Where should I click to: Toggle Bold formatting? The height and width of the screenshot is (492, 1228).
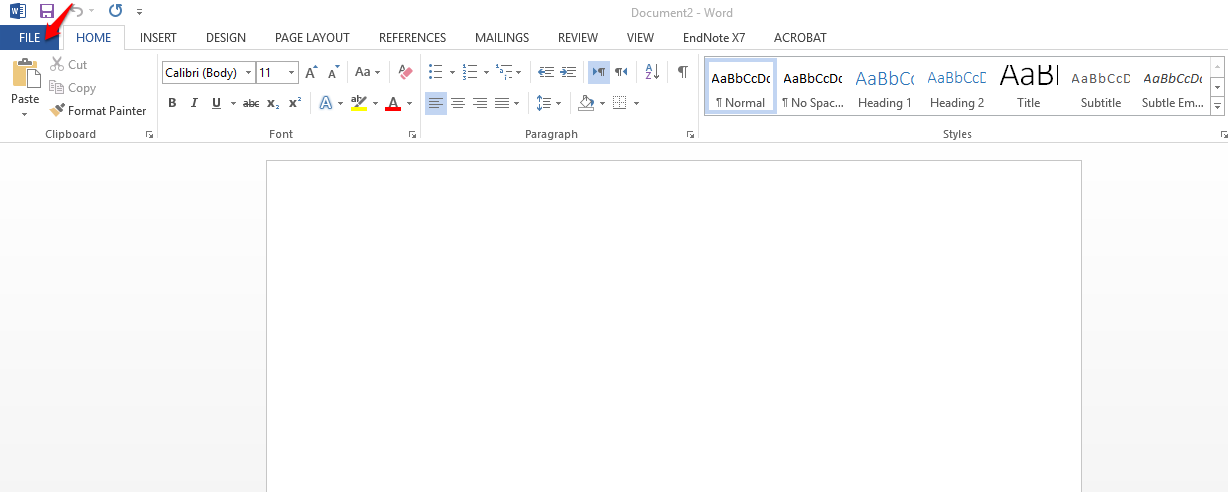(x=172, y=103)
